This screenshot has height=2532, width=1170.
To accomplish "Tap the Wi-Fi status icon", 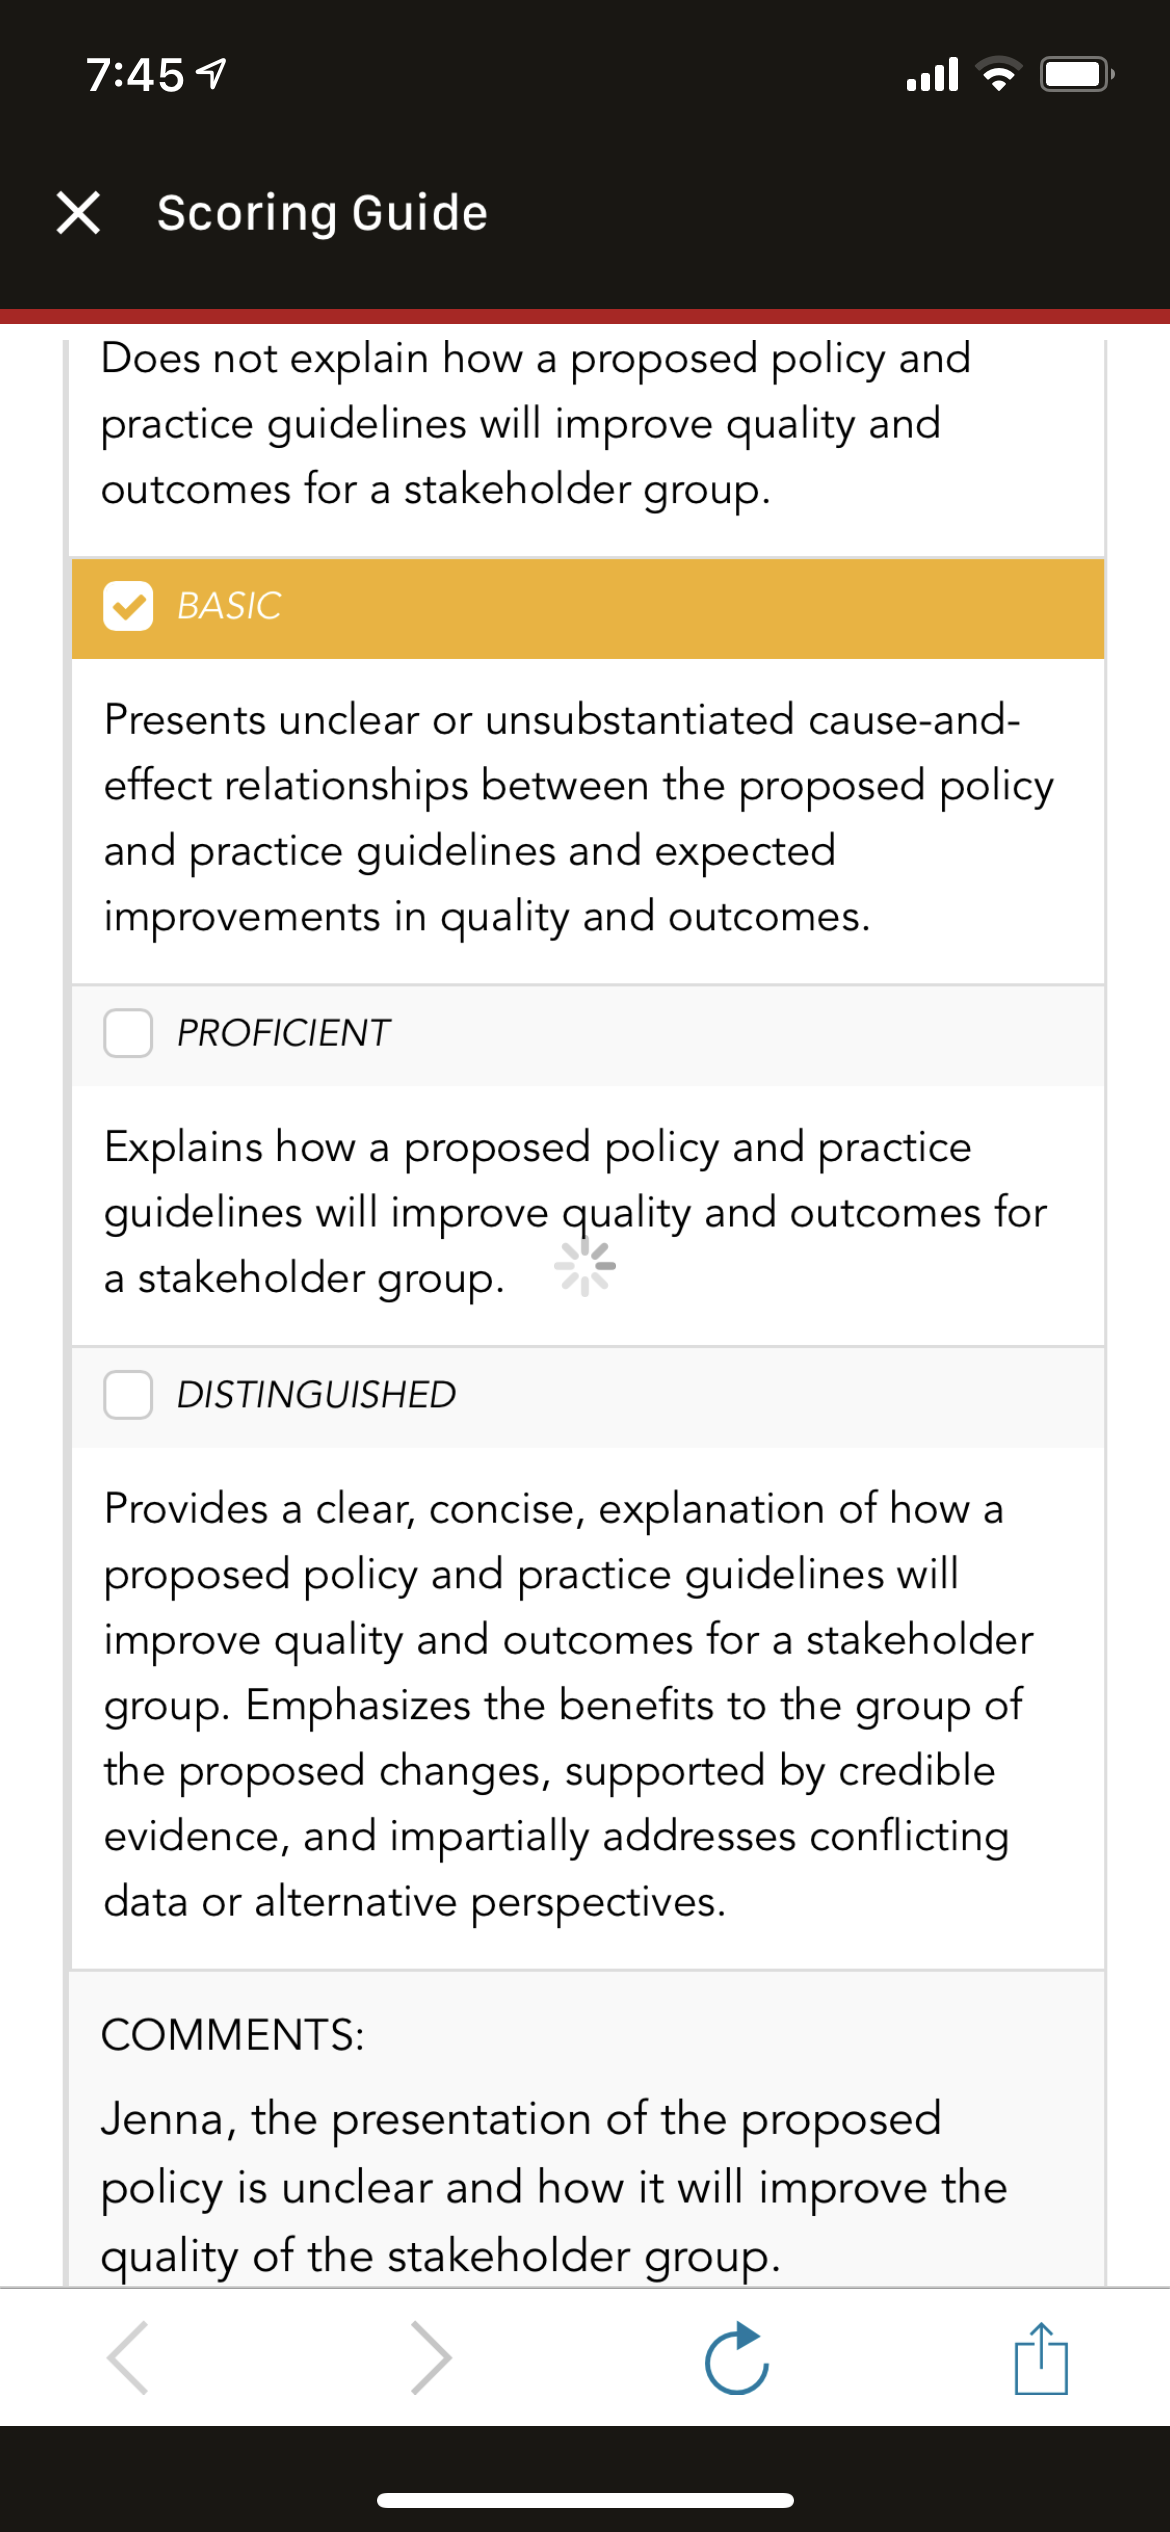I will (x=998, y=75).
